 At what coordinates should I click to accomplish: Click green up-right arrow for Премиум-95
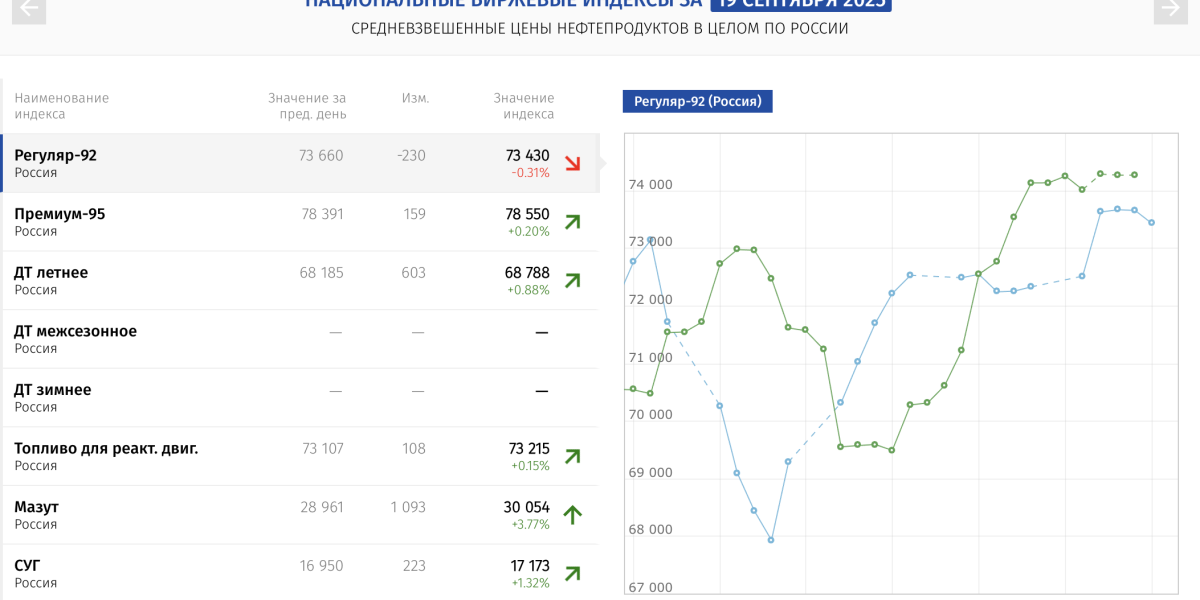click(x=573, y=222)
